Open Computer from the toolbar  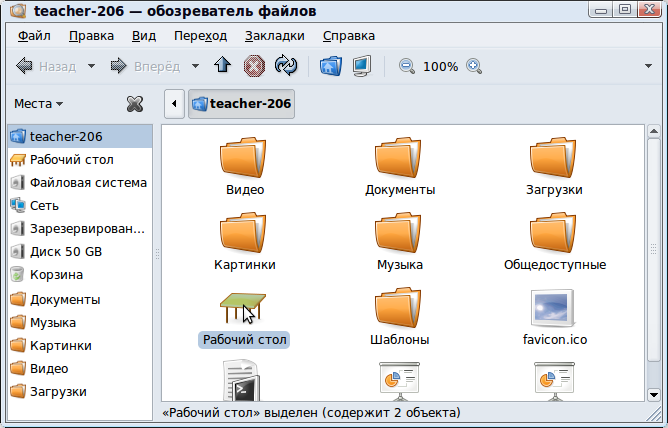[x=362, y=66]
